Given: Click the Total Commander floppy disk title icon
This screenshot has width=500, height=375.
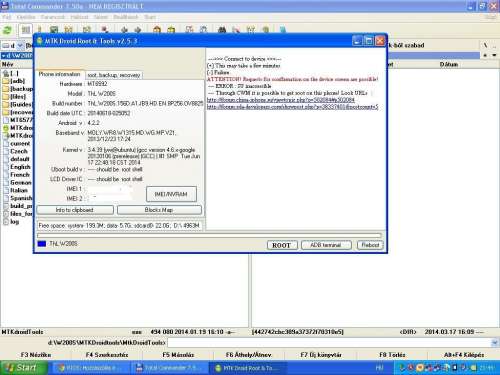Looking at the screenshot, I should 4,6.
